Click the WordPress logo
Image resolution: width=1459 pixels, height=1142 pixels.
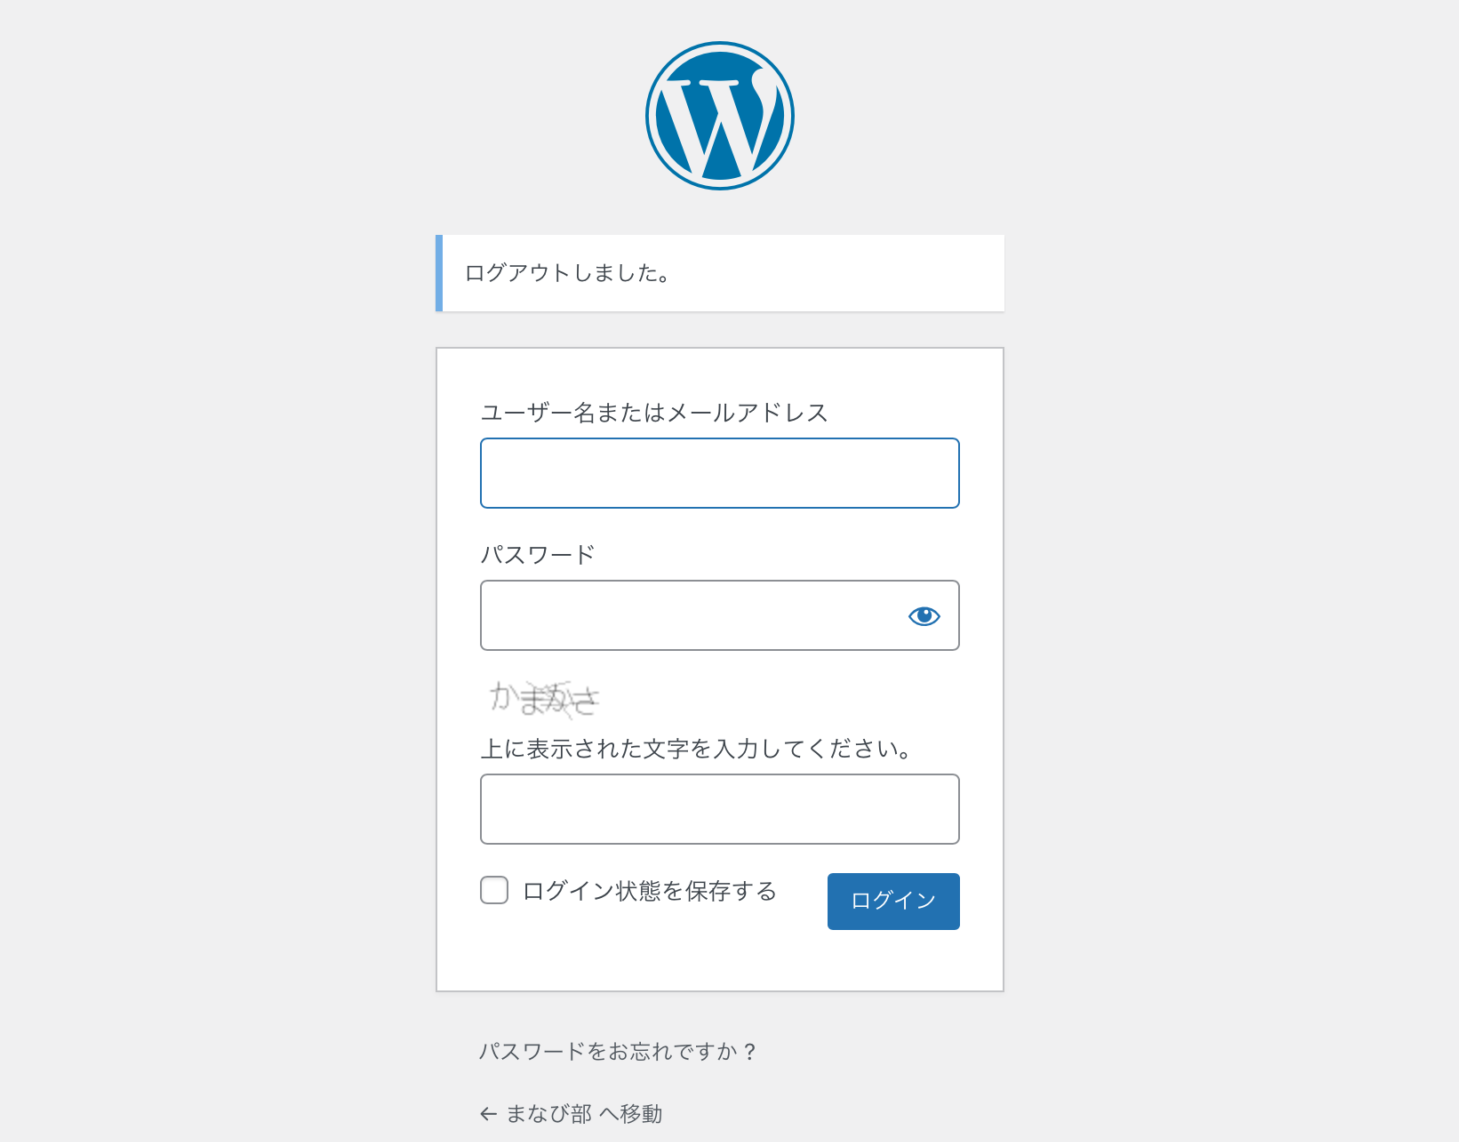(719, 115)
